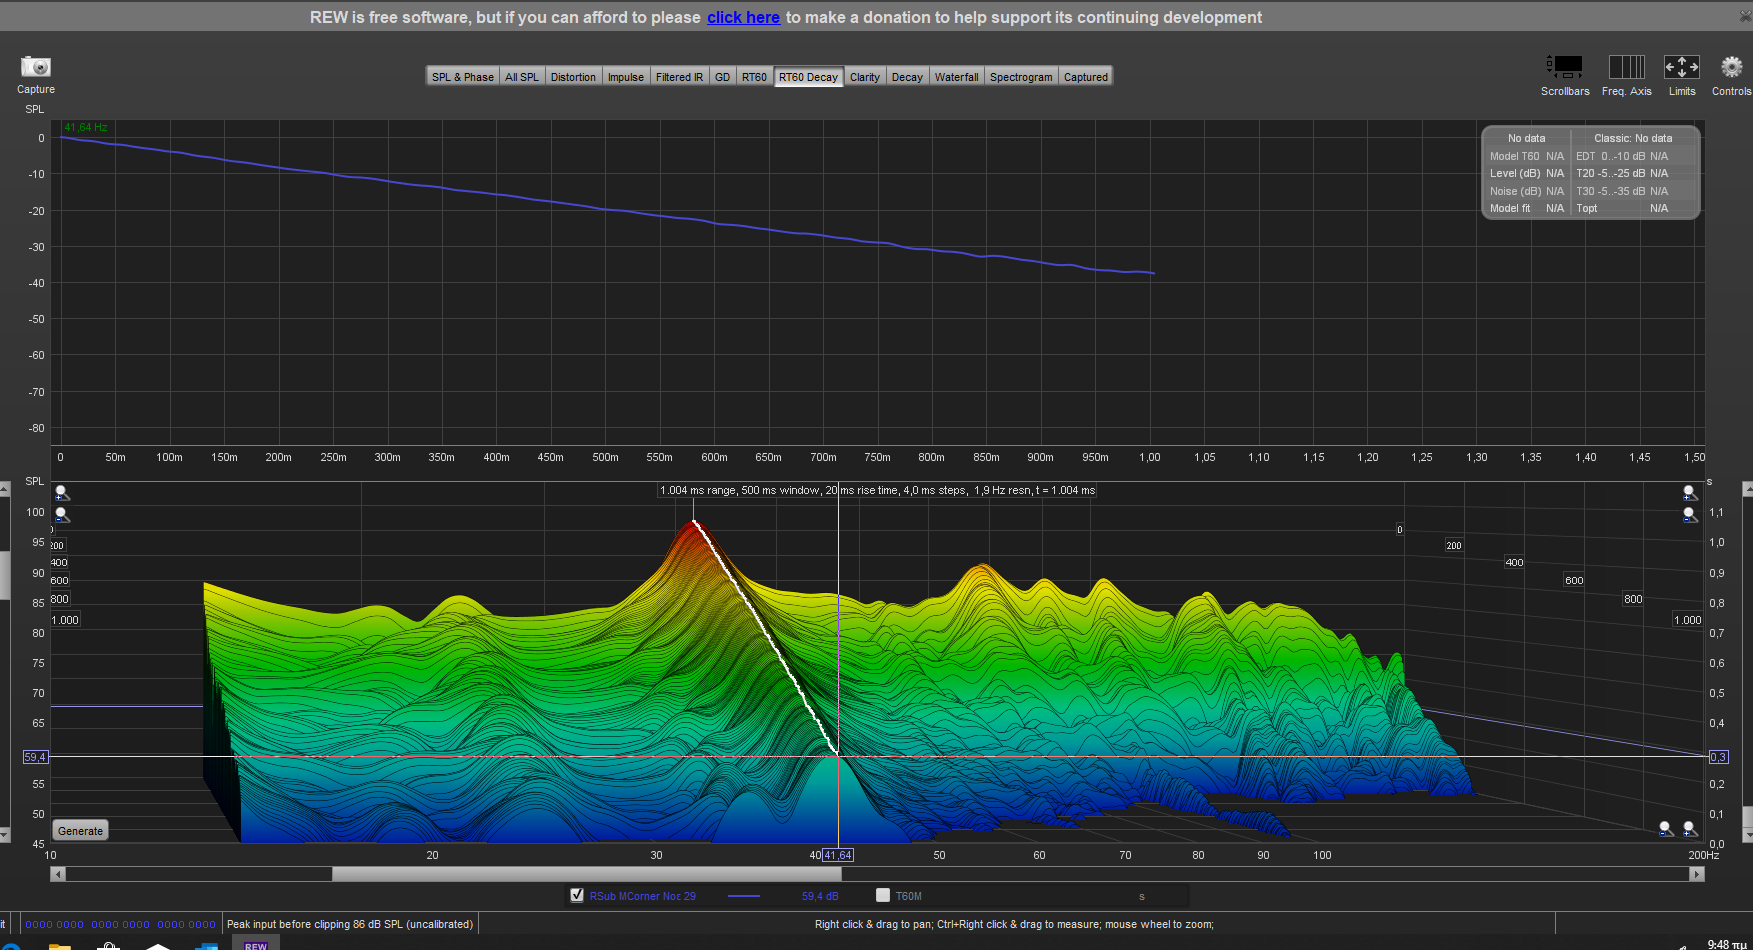Image resolution: width=1753 pixels, height=950 pixels.
Task: Click the horizontal frequency scrollbar thumb
Action: [586, 874]
